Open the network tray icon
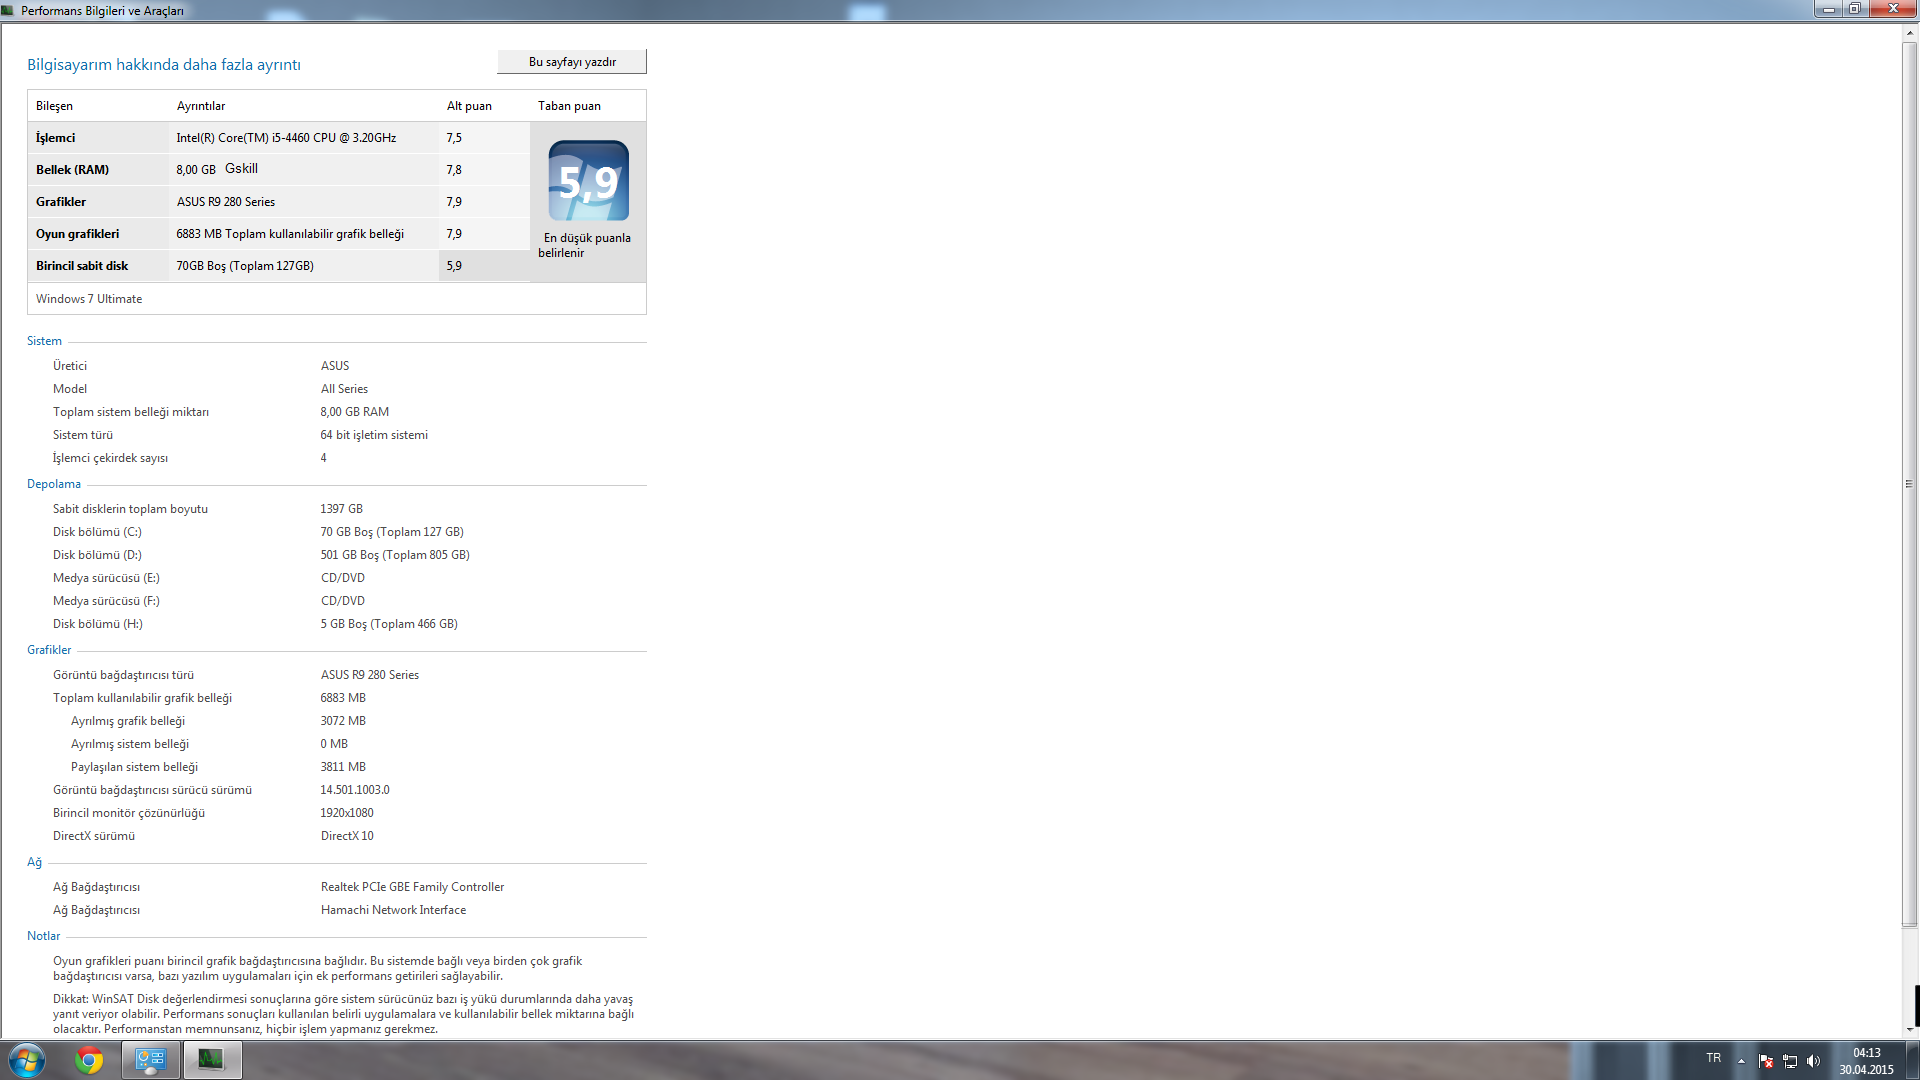This screenshot has width=1920, height=1080. click(x=1790, y=1061)
